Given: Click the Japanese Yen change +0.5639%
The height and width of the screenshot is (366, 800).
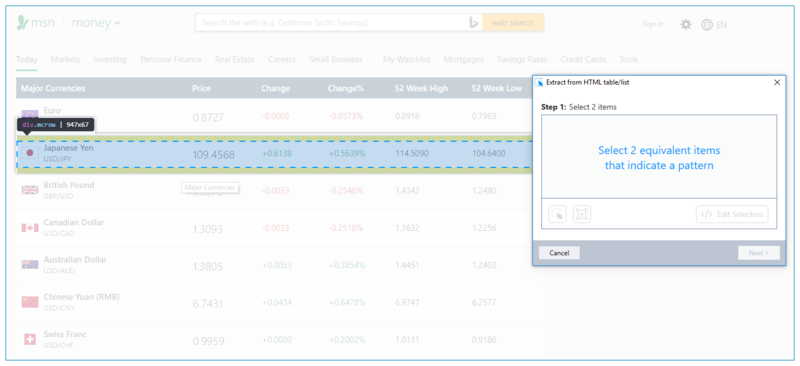Looking at the screenshot, I should coord(347,153).
